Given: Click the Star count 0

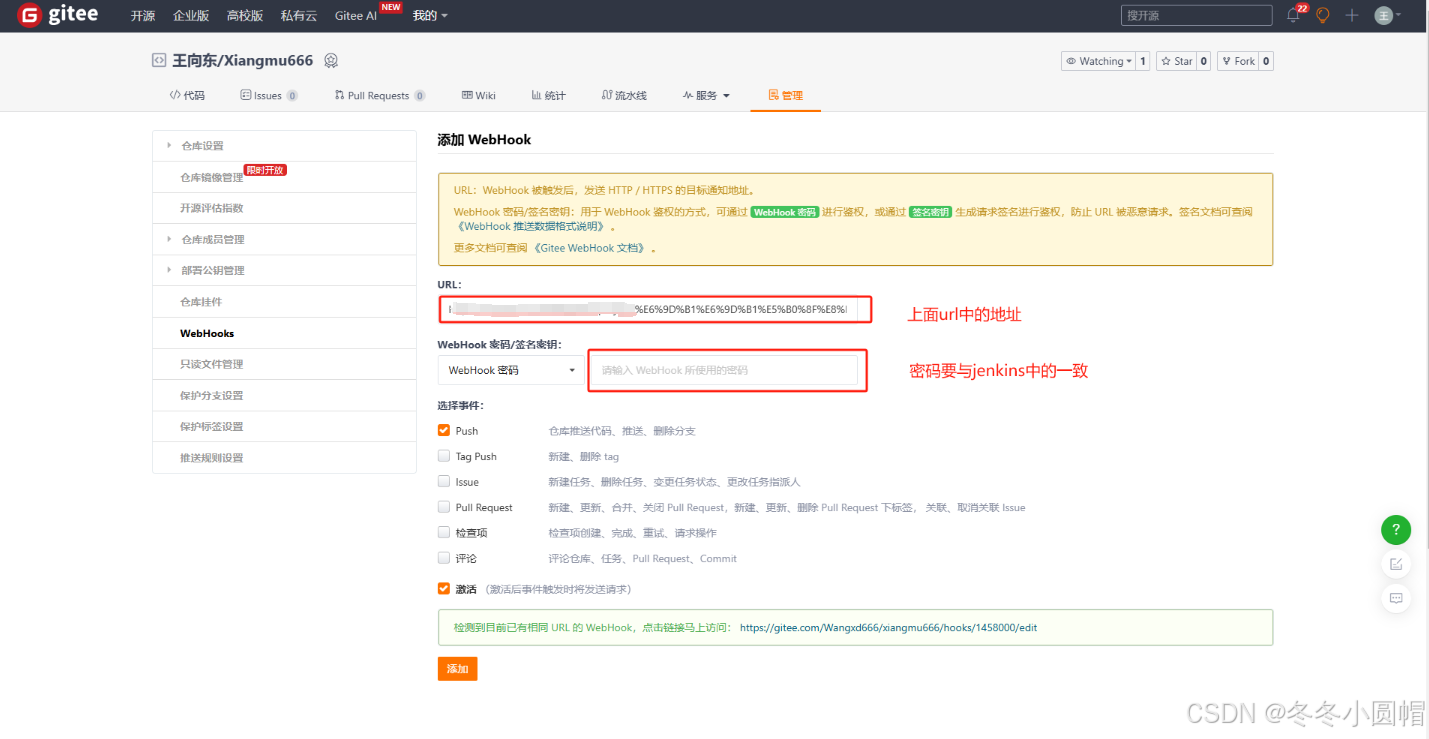Looking at the screenshot, I should (1204, 61).
